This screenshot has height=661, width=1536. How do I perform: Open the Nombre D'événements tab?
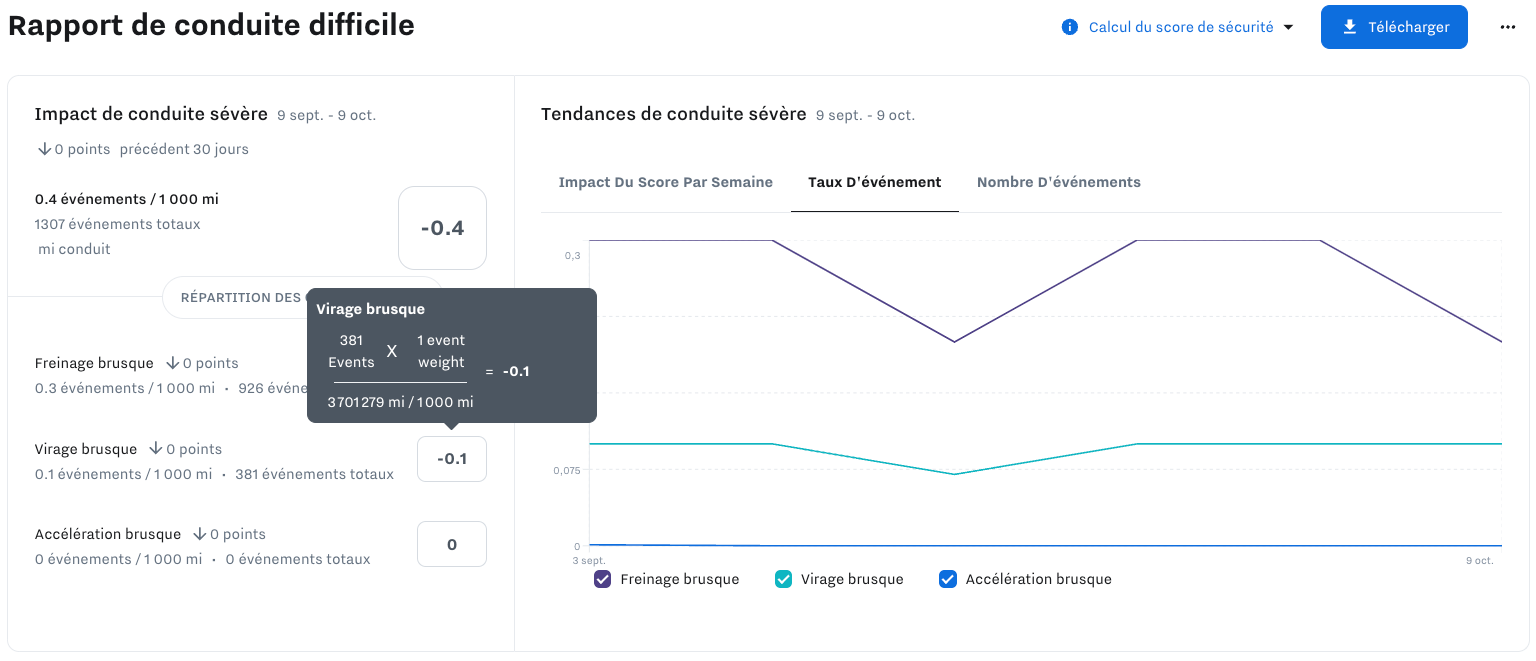[x=1058, y=182]
